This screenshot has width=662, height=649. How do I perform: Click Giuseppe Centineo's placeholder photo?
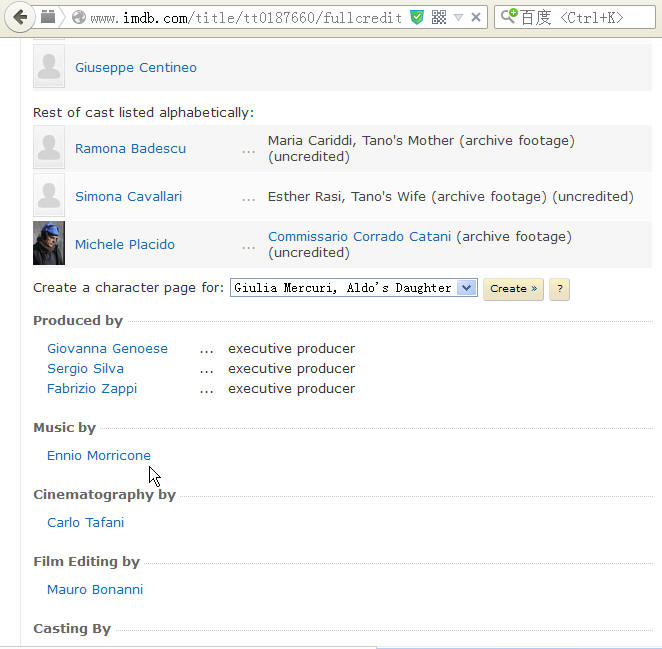(49, 66)
